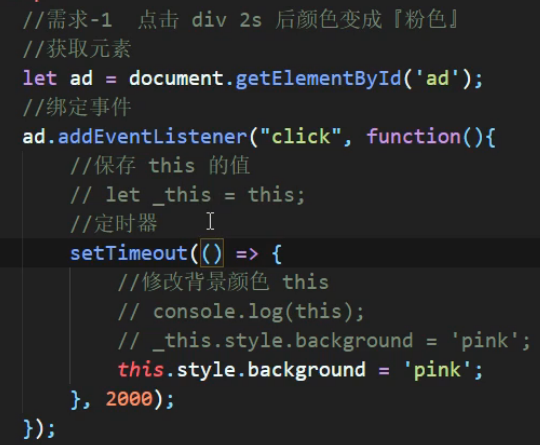Click the comment '//保存 this 的值'
Viewport: 540px width, 445px height.
(160, 166)
